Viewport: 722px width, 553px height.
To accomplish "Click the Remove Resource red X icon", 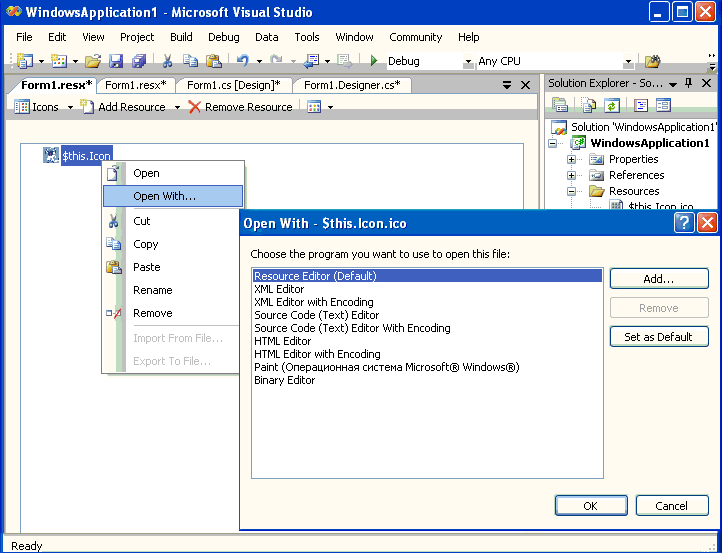I will pyautogui.click(x=194, y=107).
